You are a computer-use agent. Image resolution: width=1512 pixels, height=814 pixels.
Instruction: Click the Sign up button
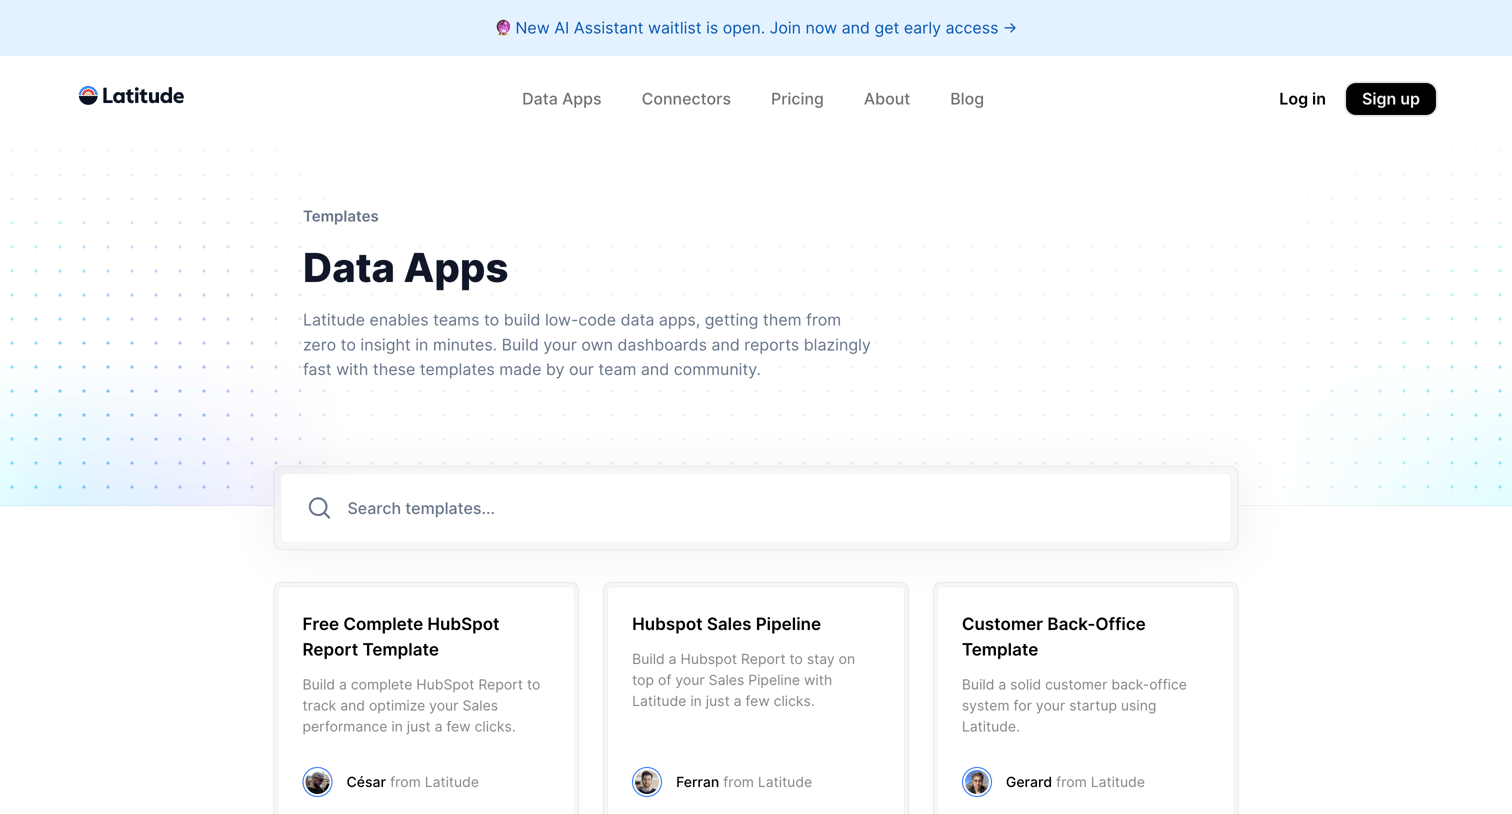[x=1390, y=99]
